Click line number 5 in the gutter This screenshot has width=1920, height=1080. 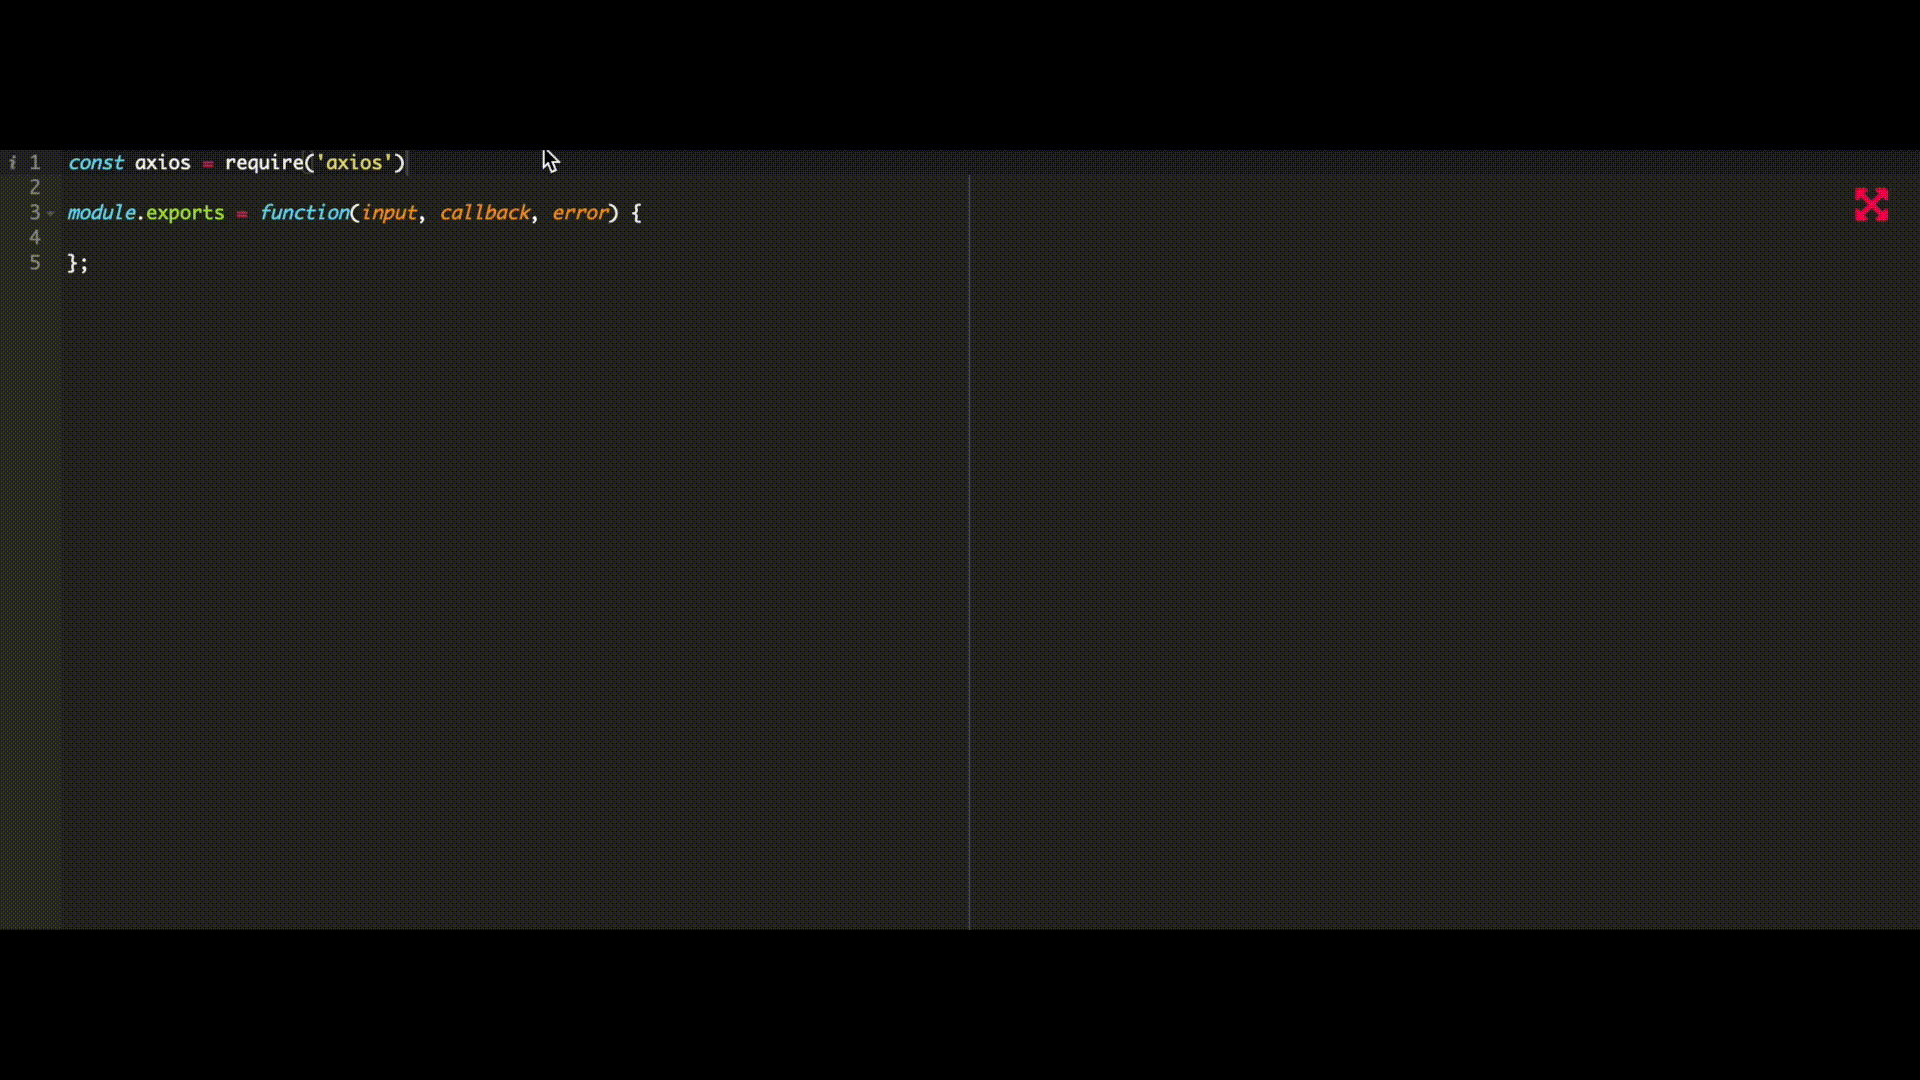[35, 262]
